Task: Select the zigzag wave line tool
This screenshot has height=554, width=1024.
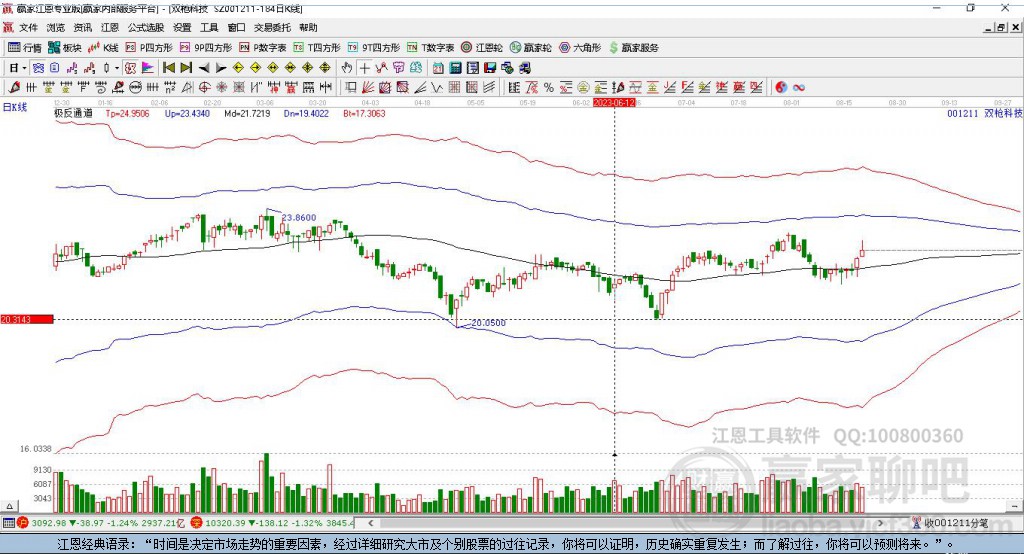Action: pyautogui.click(x=436, y=87)
